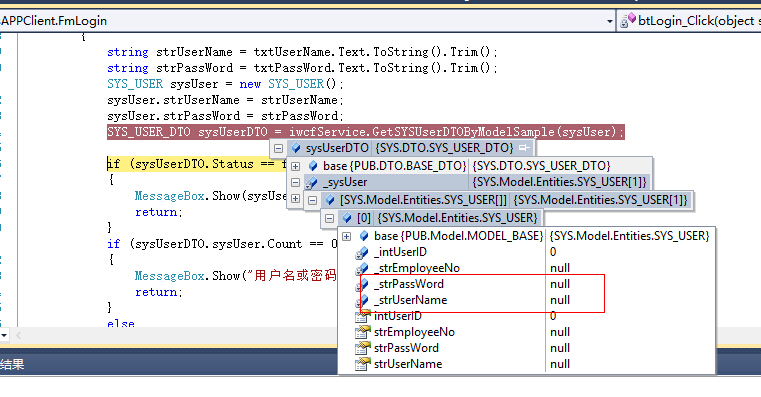Select the _strEmployeeNo field name

(x=417, y=268)
